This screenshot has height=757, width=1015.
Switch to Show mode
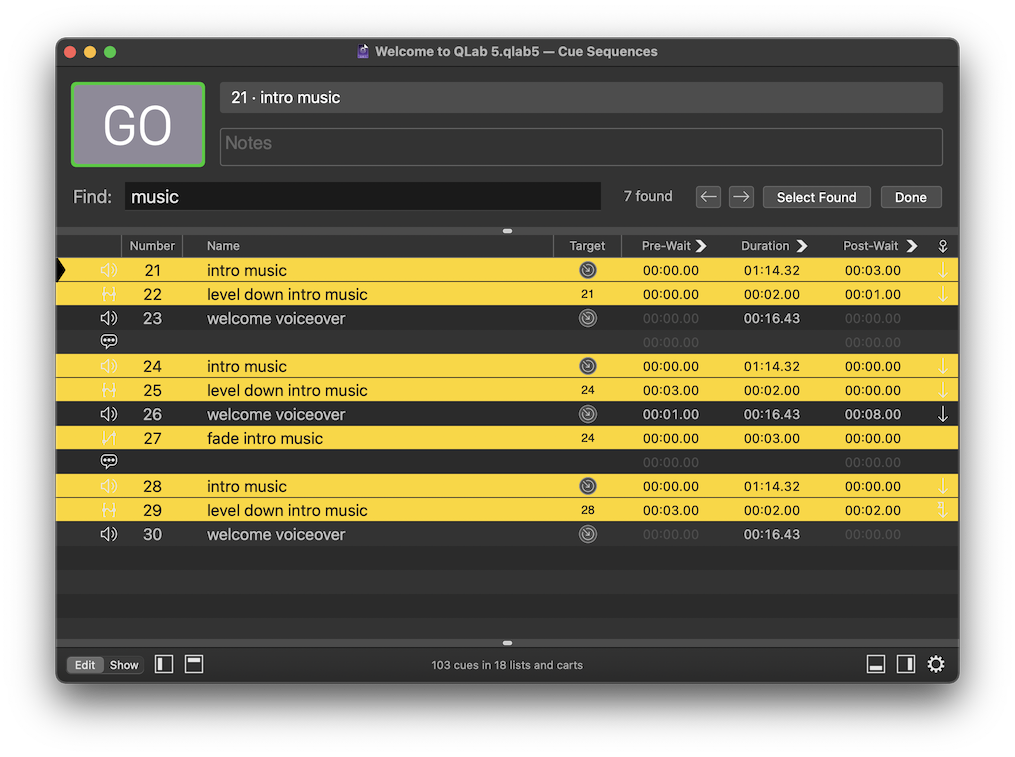pyautogui.click(x=124, y=665)
